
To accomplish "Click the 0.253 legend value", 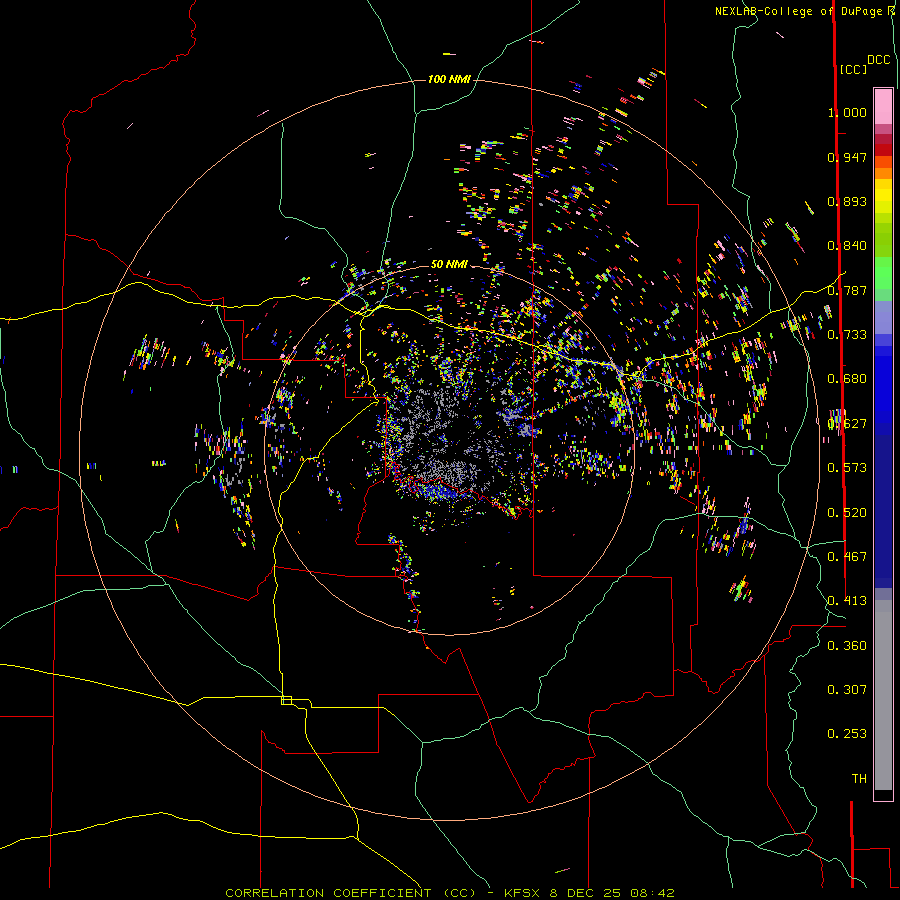I will point(847,734).
